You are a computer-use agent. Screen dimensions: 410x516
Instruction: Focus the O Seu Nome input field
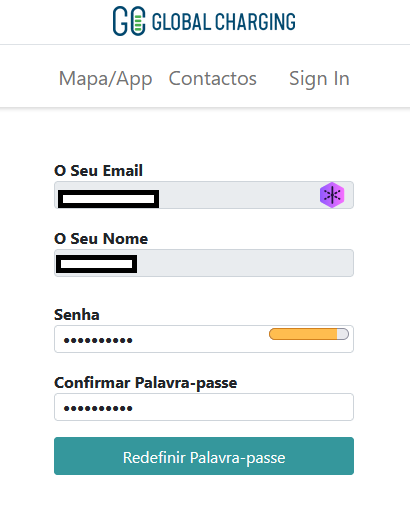tap(204, 263)
